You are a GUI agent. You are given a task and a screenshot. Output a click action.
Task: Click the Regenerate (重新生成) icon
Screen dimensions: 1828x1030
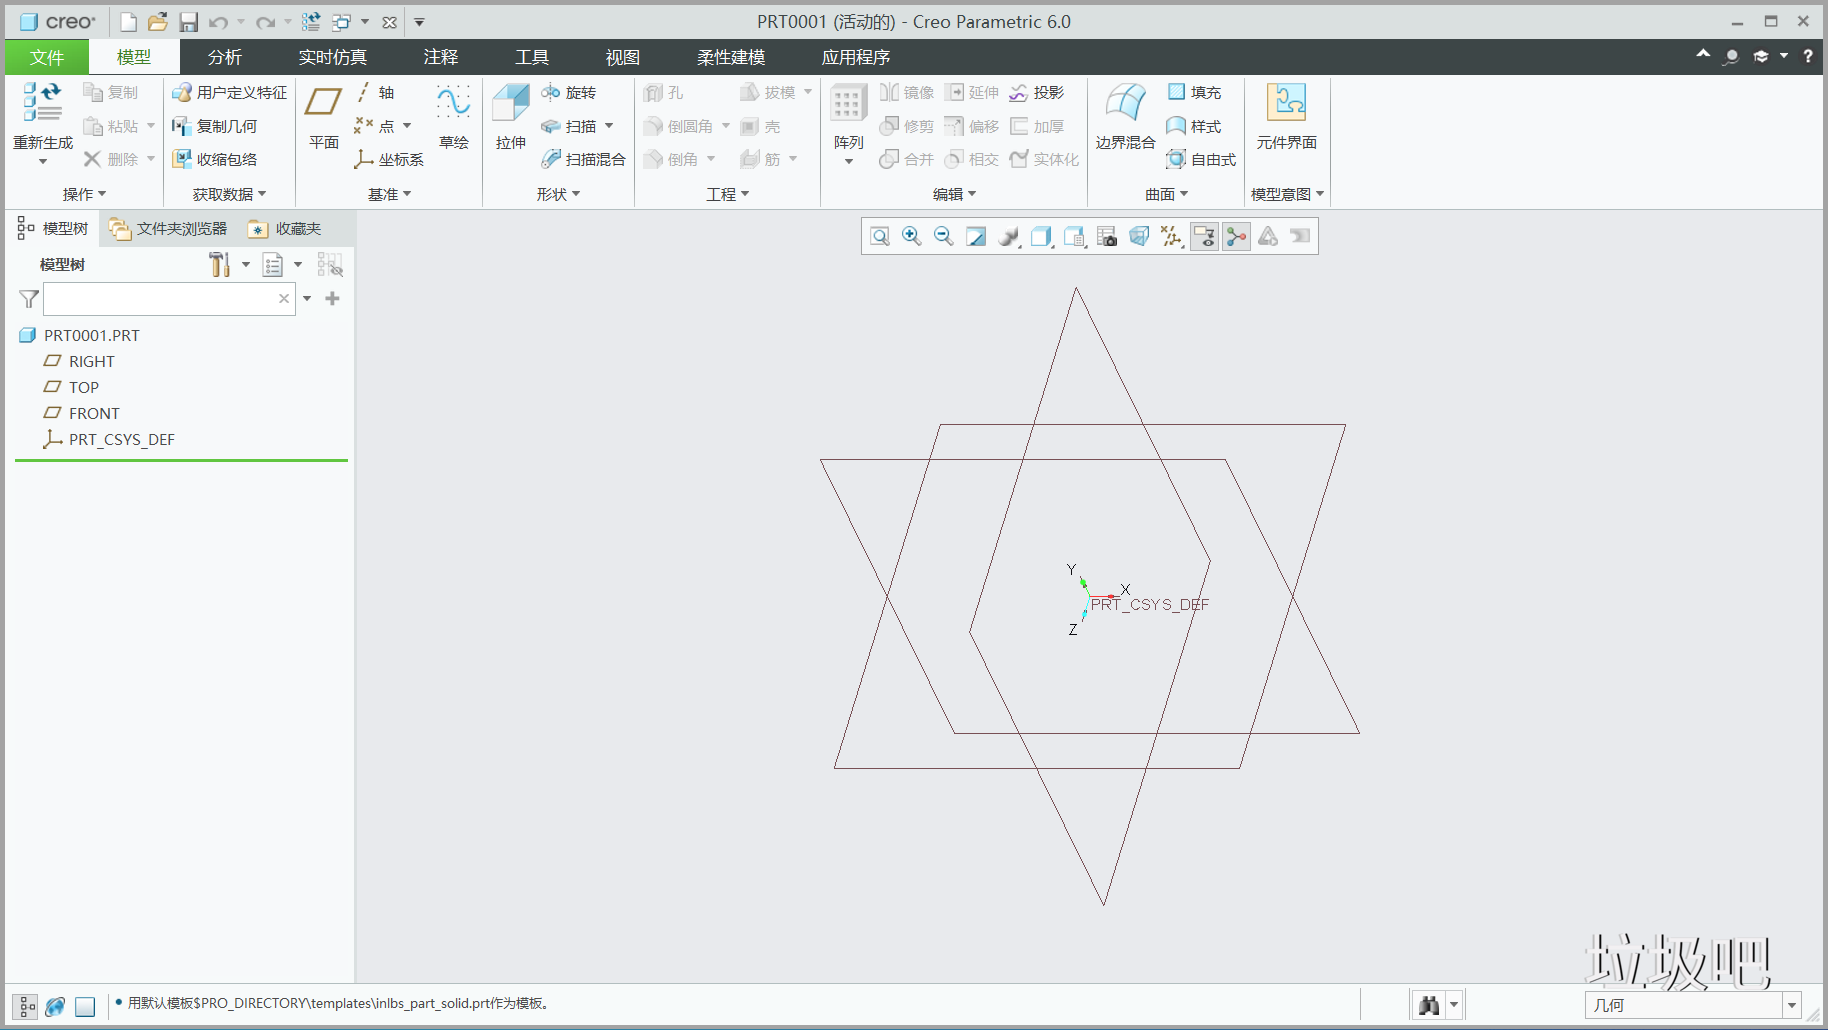pos(43,116)
